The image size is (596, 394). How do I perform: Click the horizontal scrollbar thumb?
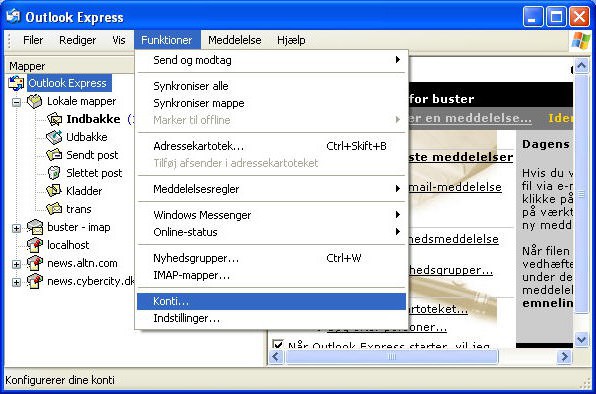pyautogui.click(x=392, y=357)
